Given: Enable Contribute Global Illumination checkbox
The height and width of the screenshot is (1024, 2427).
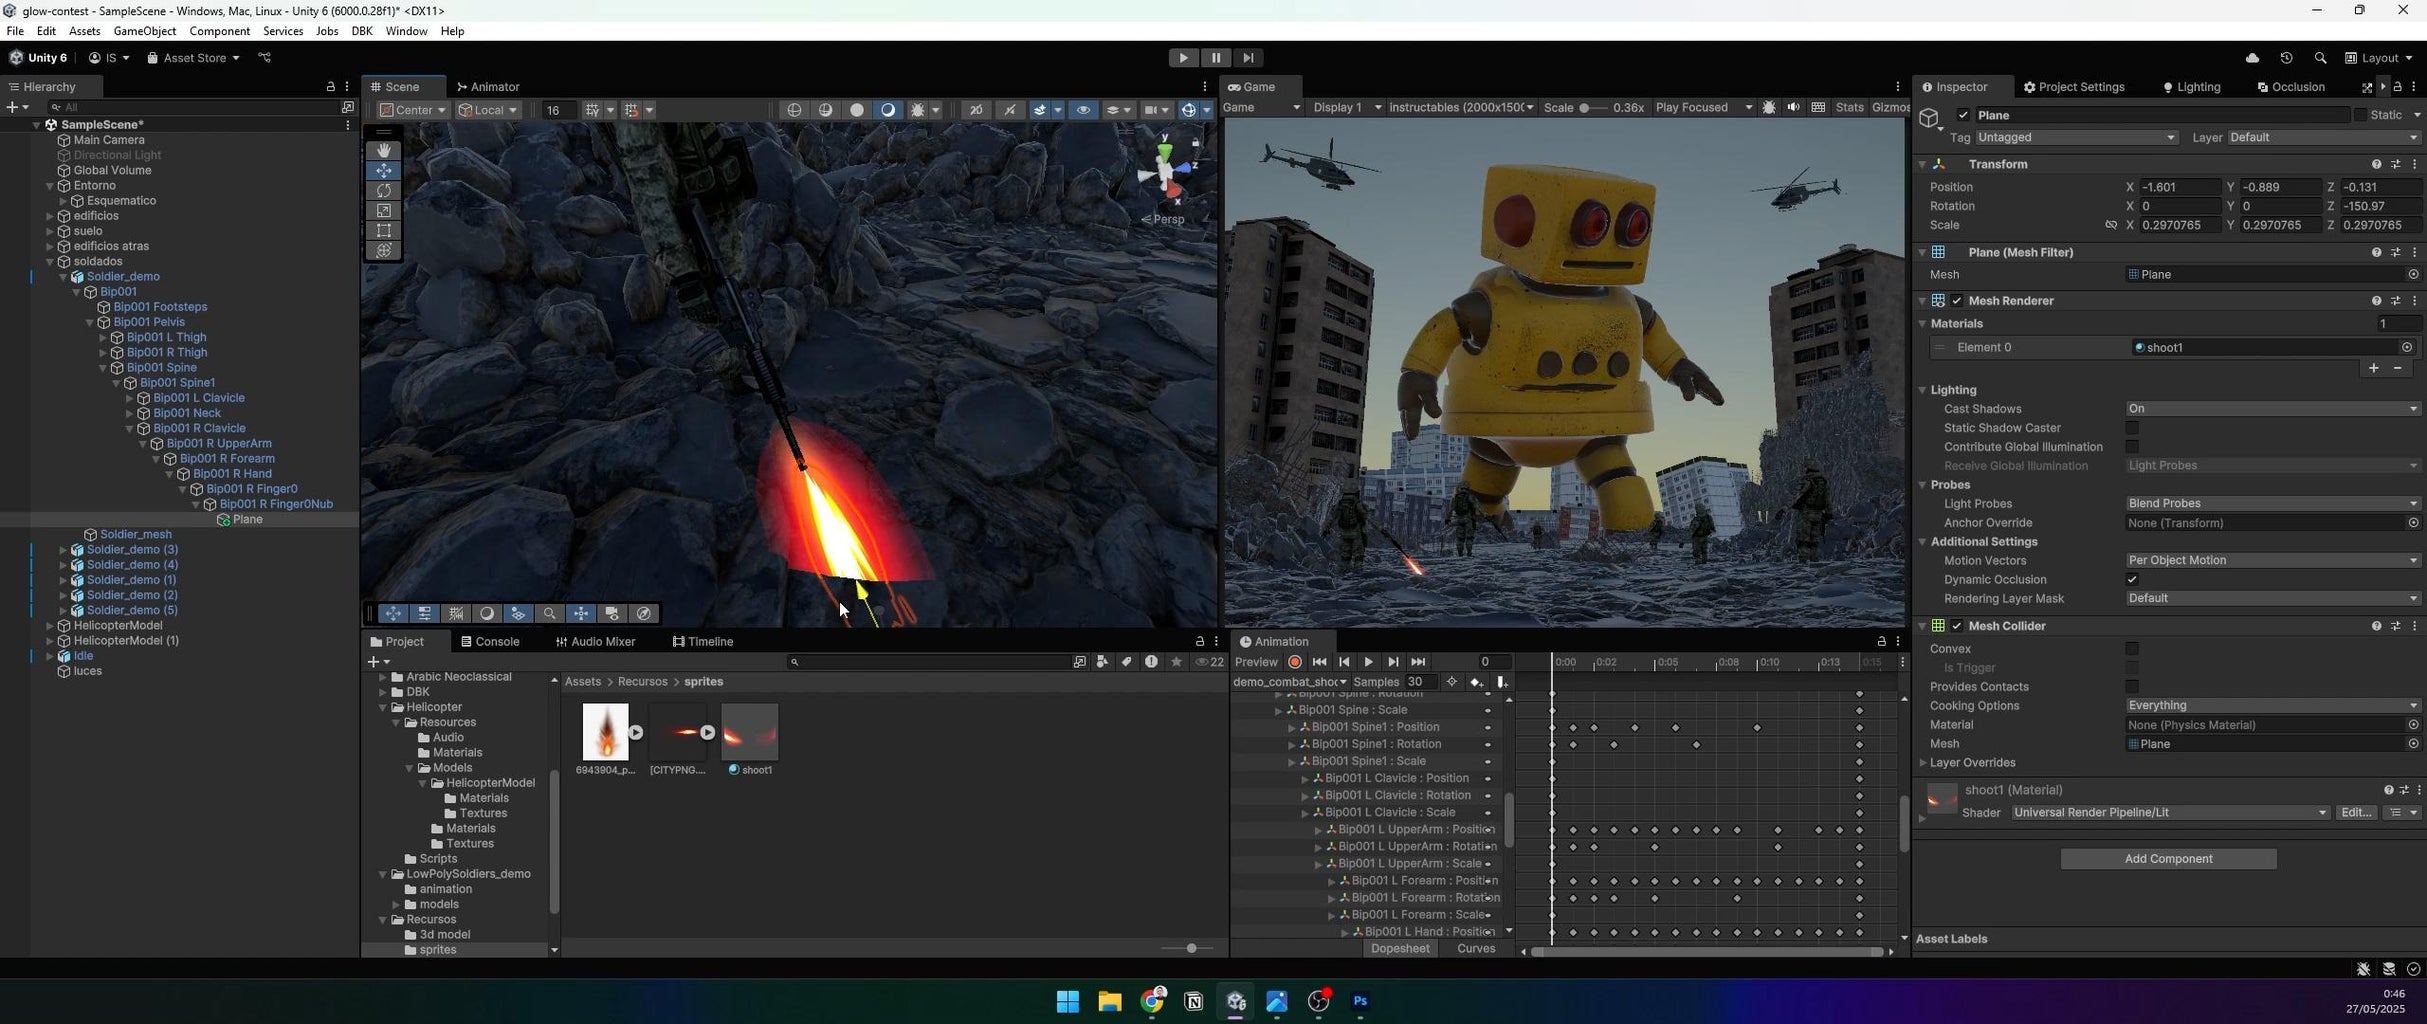Looking at the screenshot, I should (x=2132, y=447).
